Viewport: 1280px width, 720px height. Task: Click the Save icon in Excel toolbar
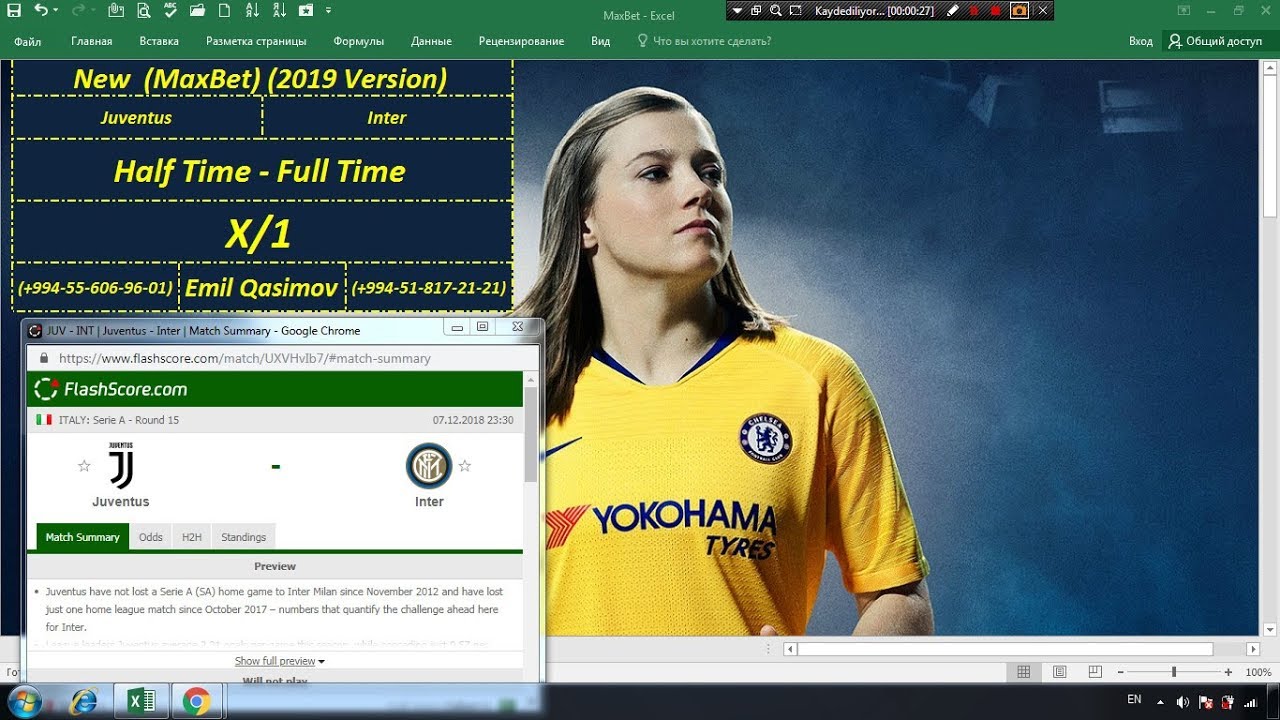[x=14, y=10]
